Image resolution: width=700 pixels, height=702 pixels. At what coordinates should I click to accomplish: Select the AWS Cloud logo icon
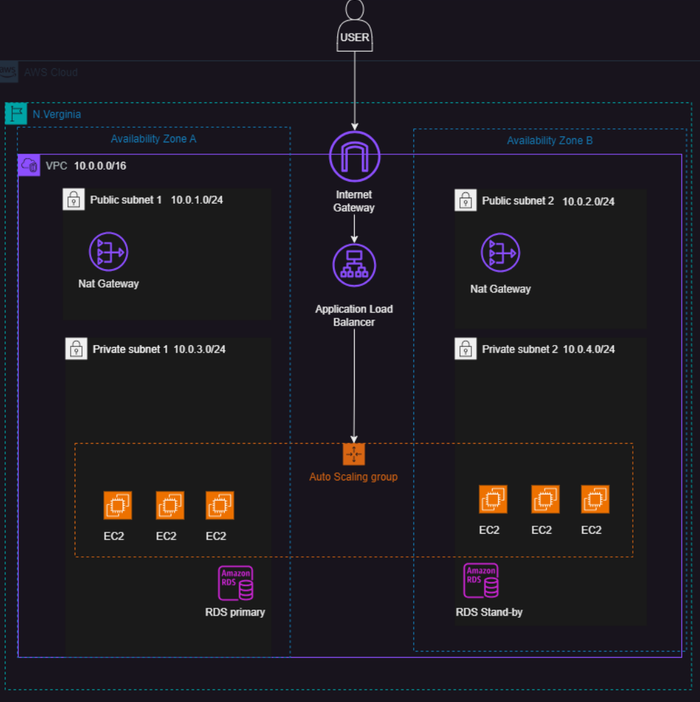click(x=8, y=72)
